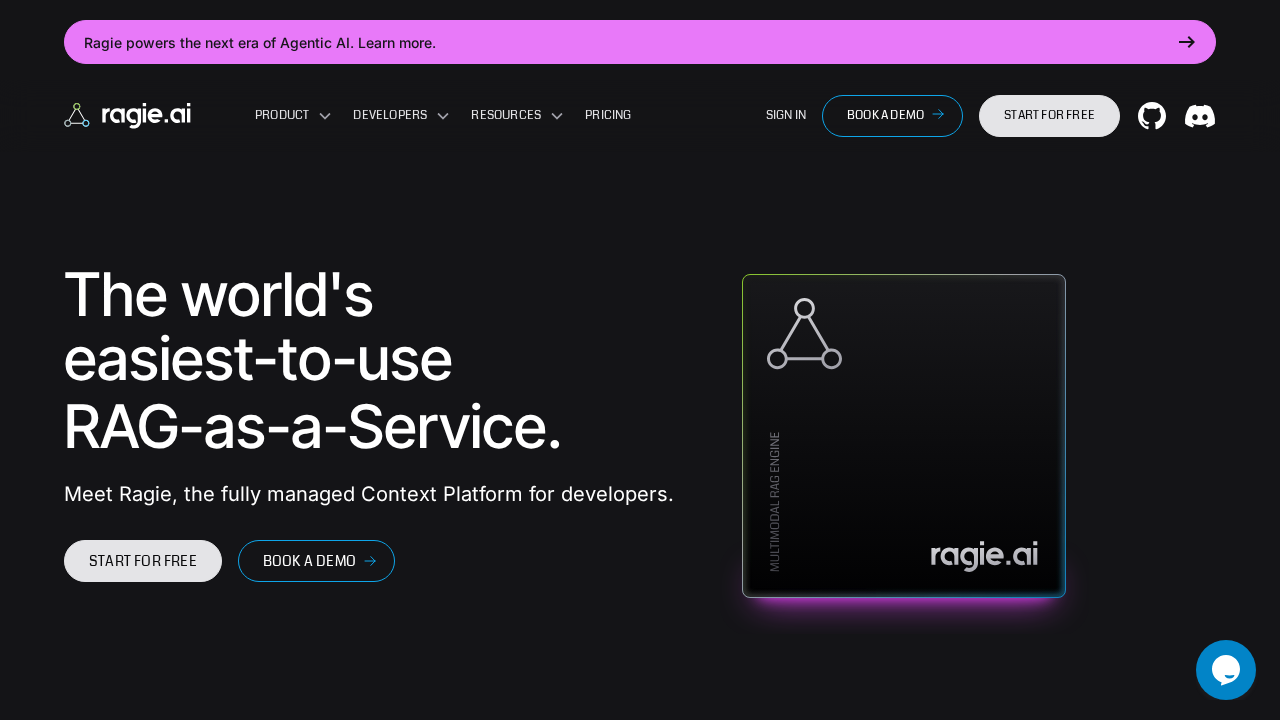Open the Sign In menu item
The image size is (1280, 720).
786,115
